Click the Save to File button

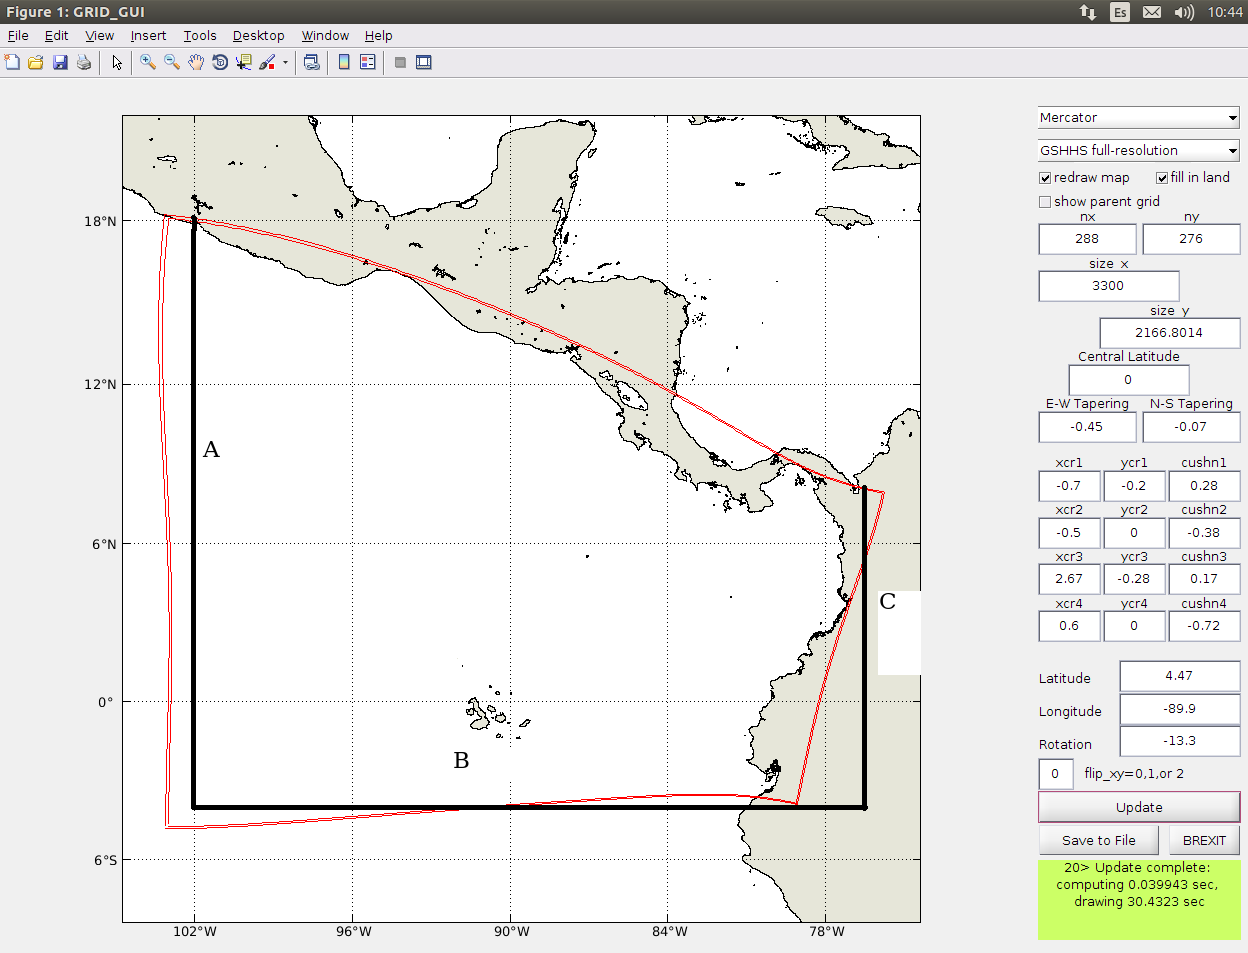[1098, 840]
